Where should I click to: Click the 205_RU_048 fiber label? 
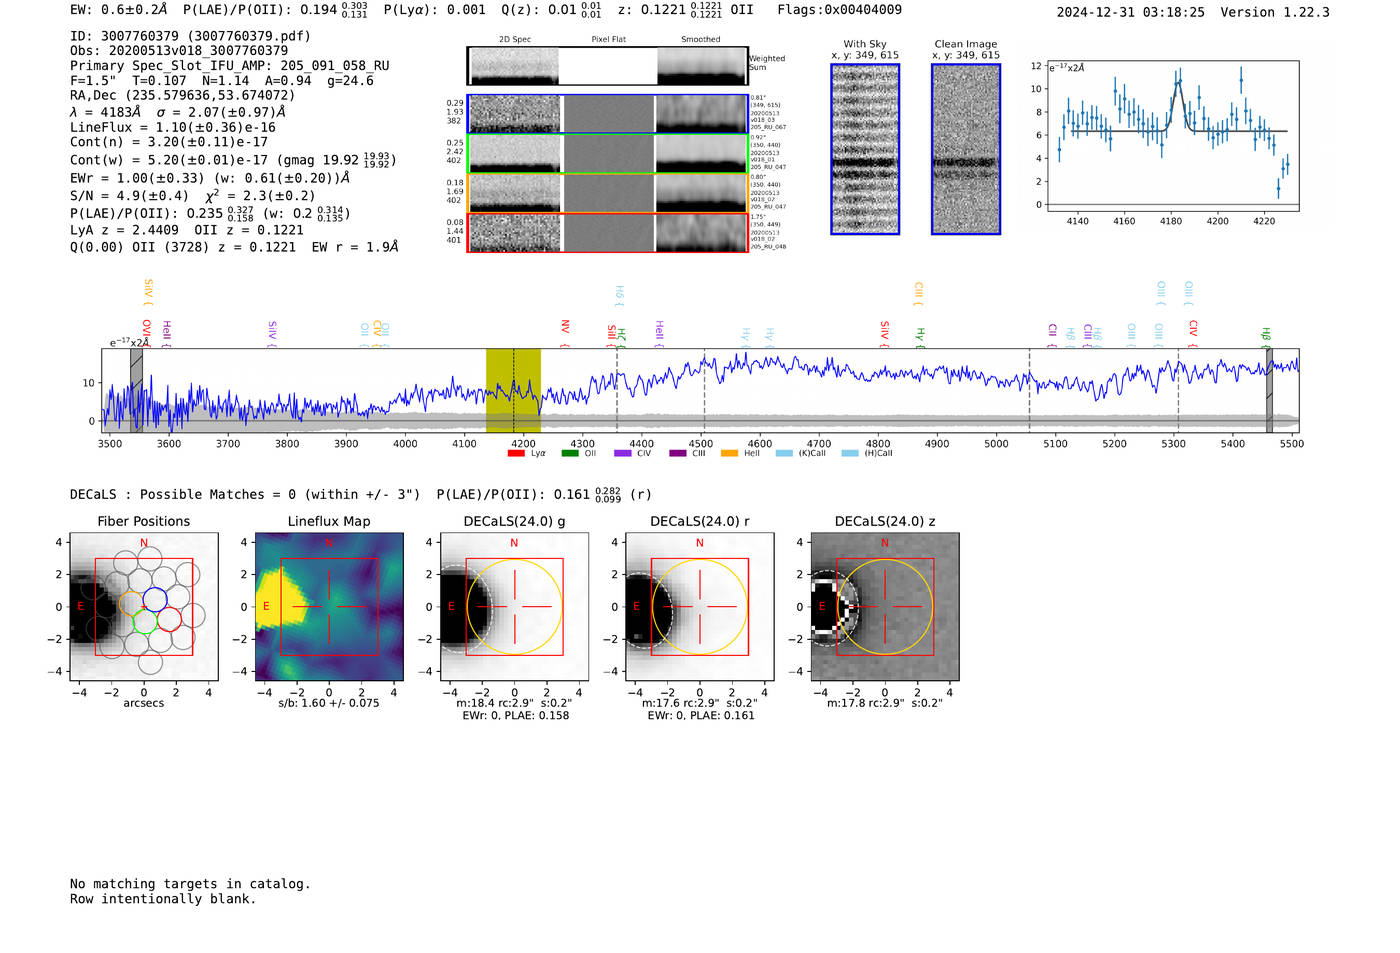pos(768,246)
